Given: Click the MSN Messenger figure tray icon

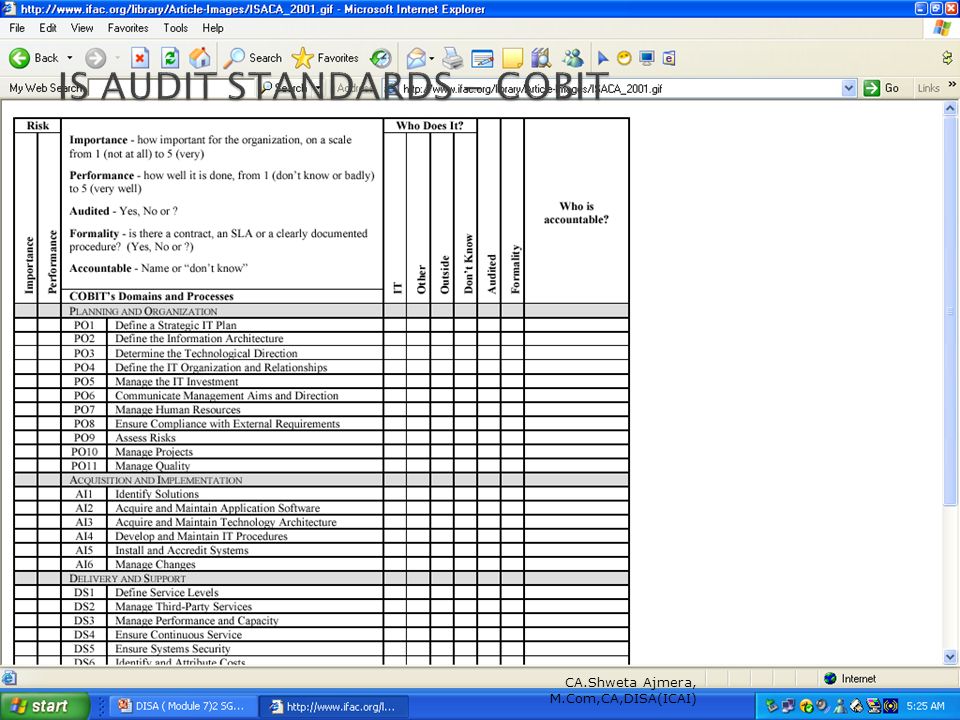Looking at the screenshot, I should pyautogui.click(x=841, y=706).
